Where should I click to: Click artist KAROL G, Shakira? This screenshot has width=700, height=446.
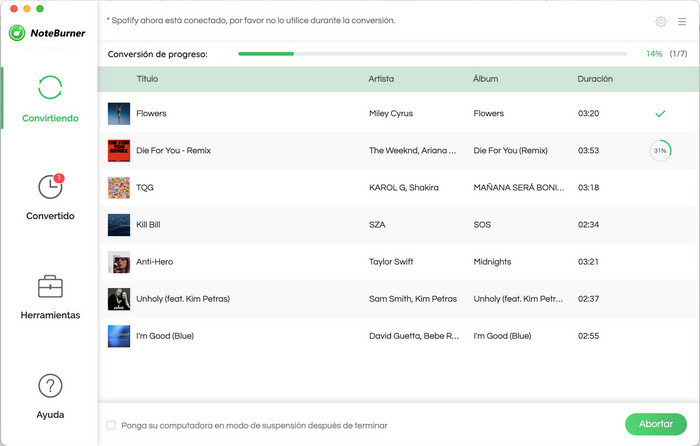404,188
